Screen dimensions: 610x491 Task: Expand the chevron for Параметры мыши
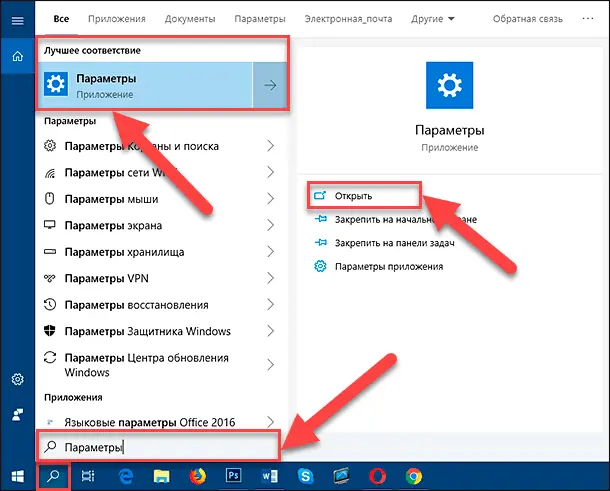[x=270, y=199]
